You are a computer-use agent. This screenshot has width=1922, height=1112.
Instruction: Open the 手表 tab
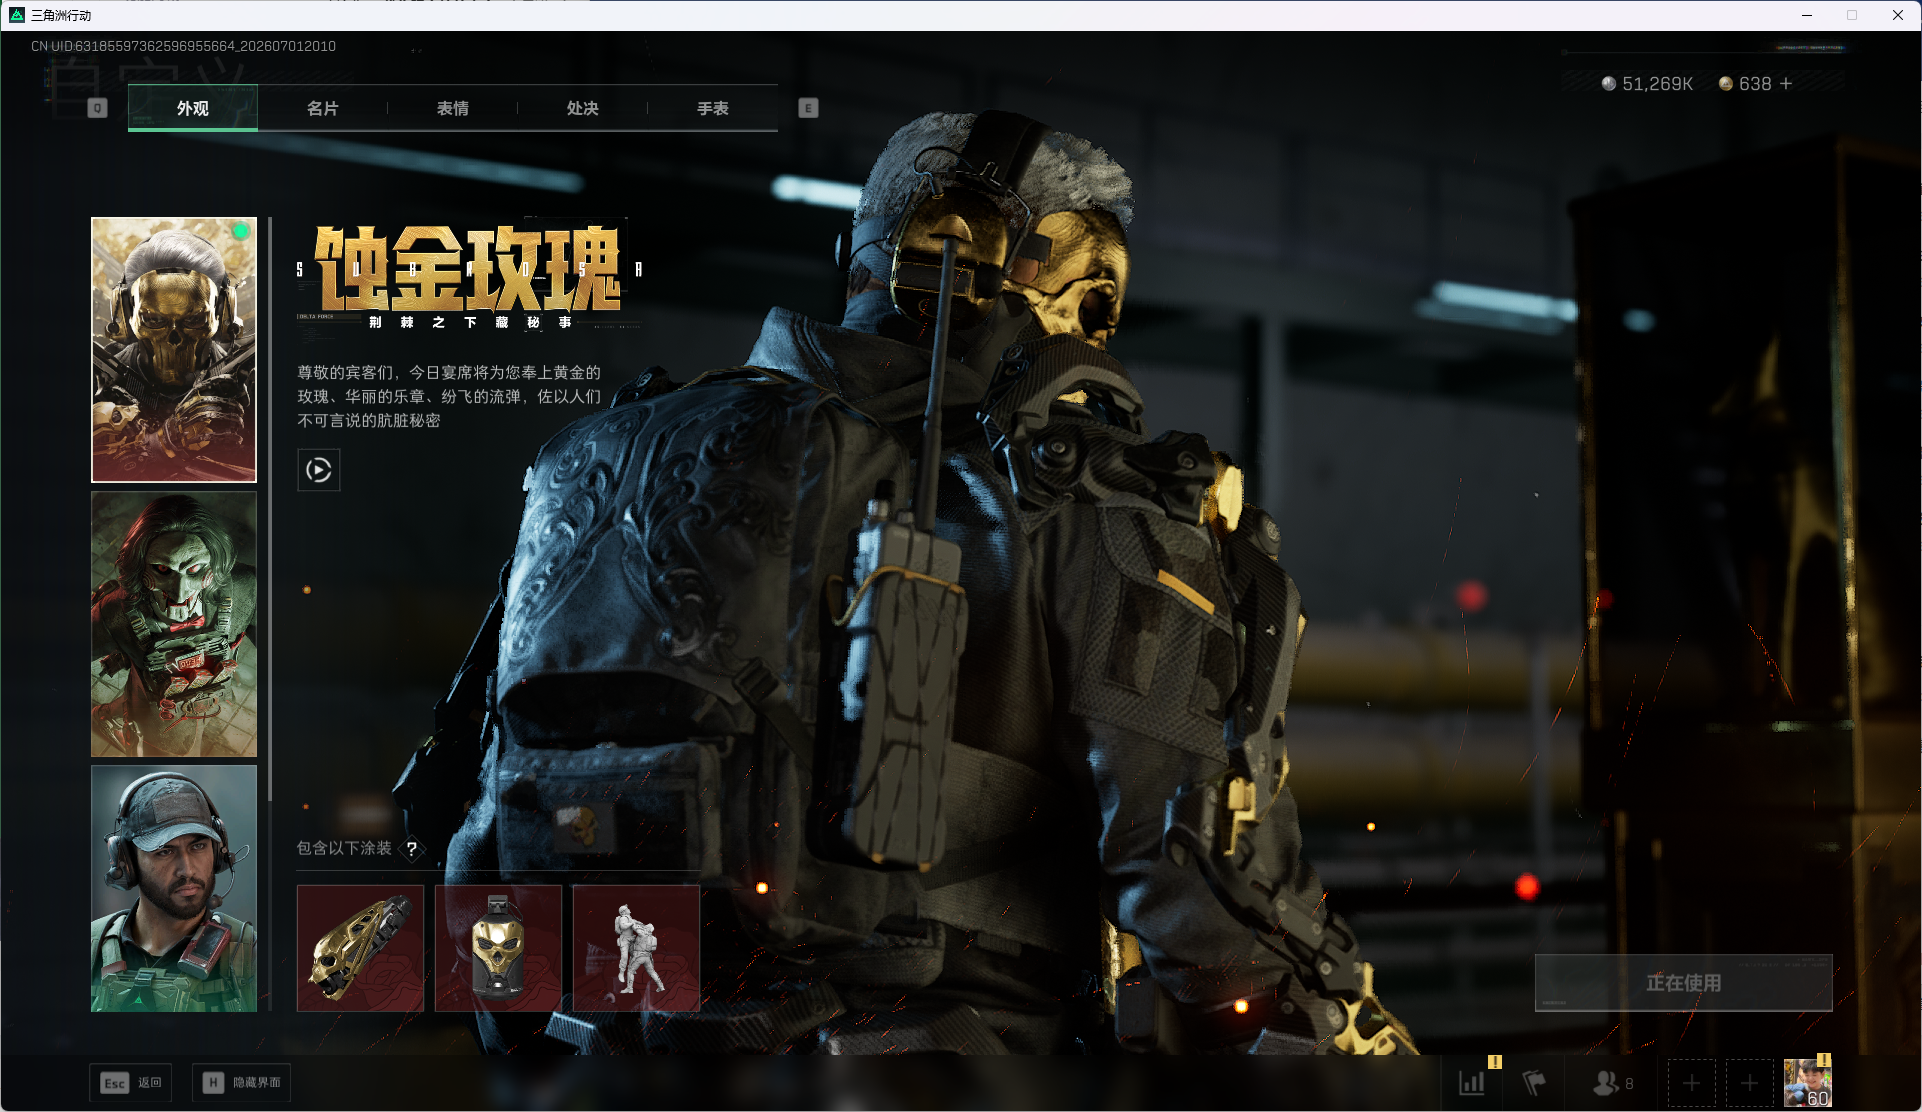(712, 108)
